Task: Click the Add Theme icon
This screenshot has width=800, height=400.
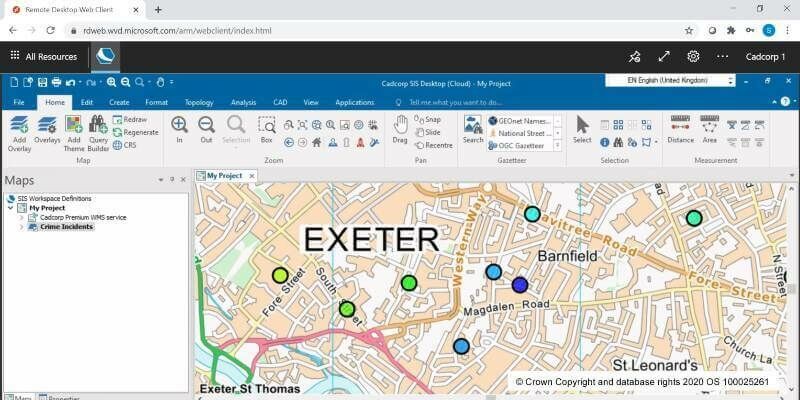Action: tap(74, 134)
